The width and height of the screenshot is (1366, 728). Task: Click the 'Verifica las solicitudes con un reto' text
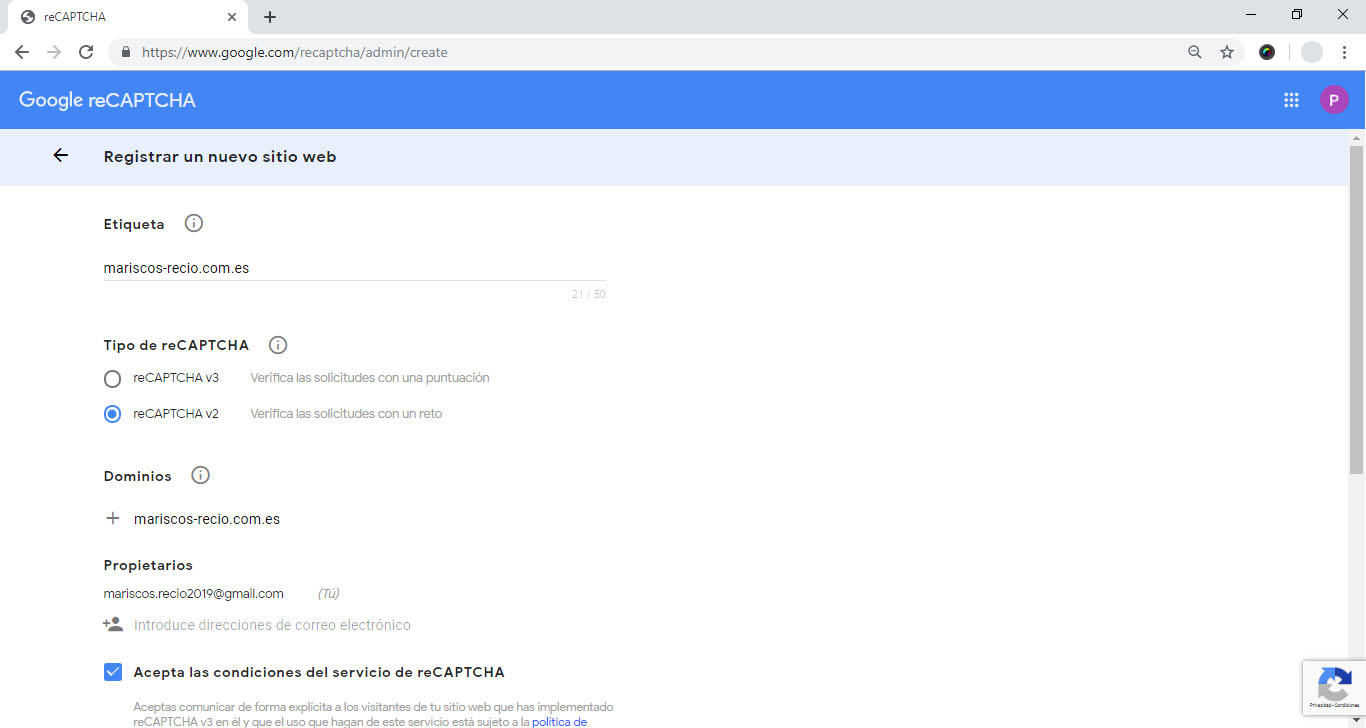346,413
